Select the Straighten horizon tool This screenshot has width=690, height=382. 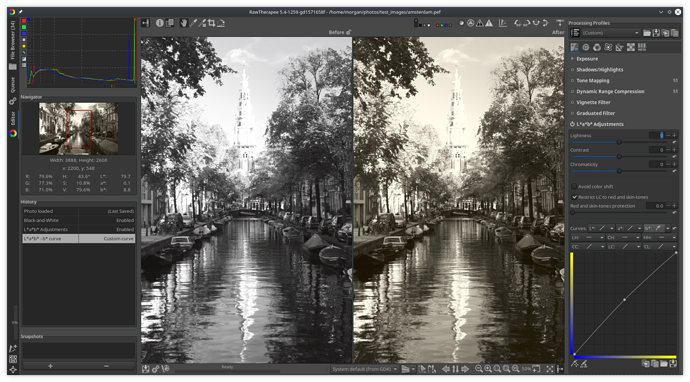click(x=221, y=23)
